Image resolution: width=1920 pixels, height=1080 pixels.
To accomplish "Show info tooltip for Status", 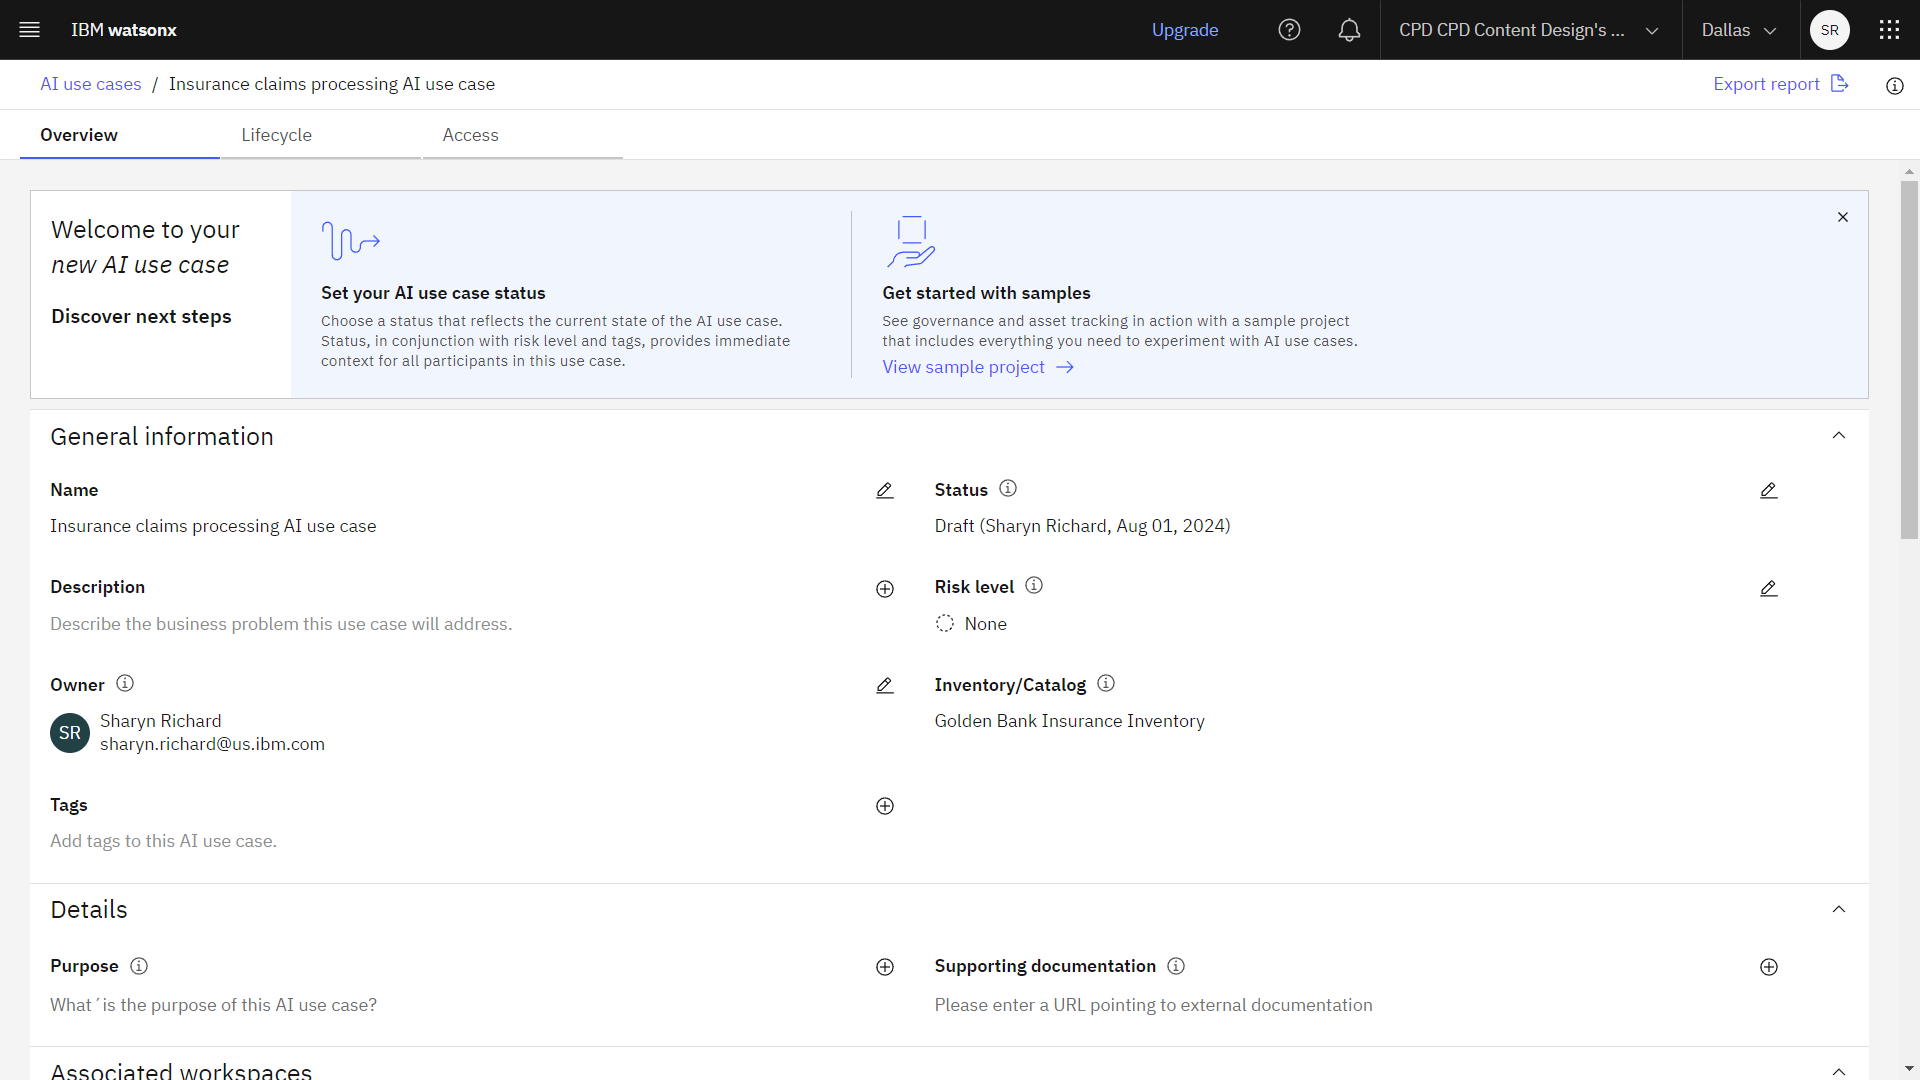I will tap(1008, 488).
